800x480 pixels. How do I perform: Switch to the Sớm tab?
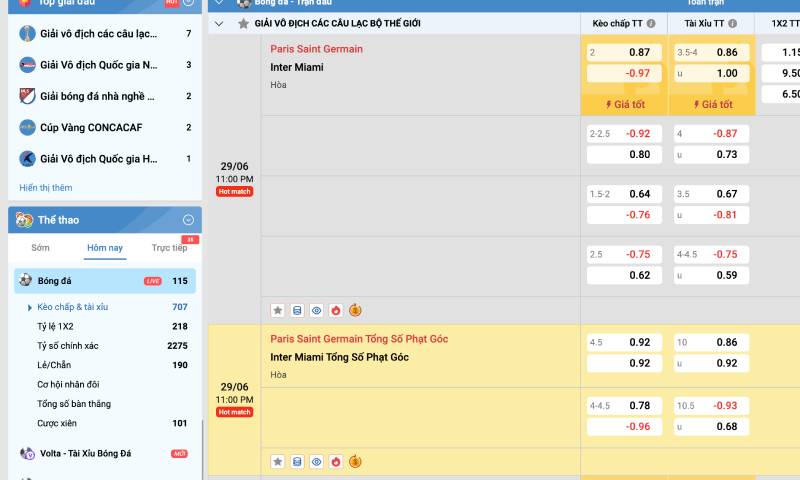point(40,248)
